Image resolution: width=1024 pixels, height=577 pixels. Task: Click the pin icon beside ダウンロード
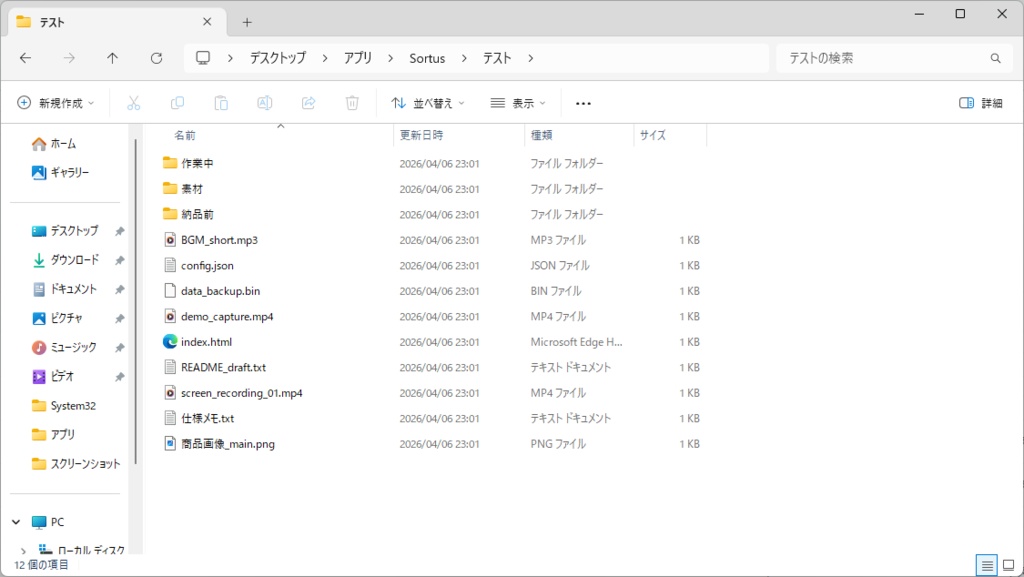tap(120, 260)
